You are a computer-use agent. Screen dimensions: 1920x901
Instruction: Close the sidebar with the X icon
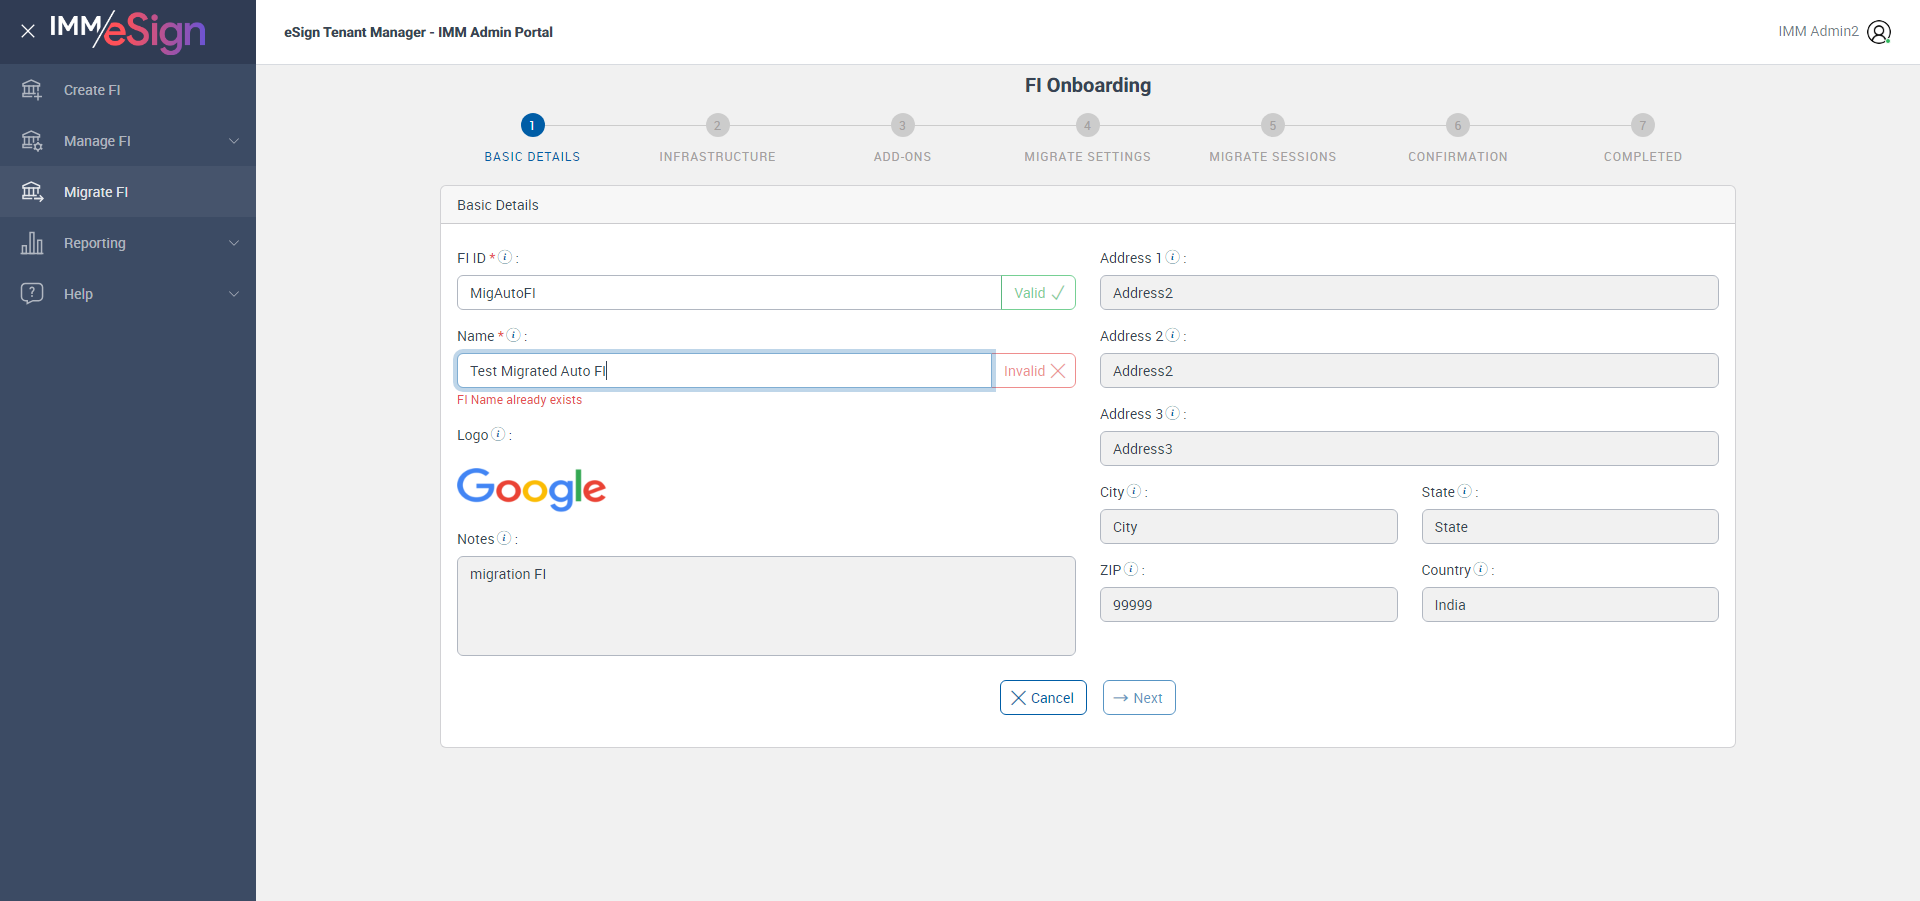pos(28,31)
